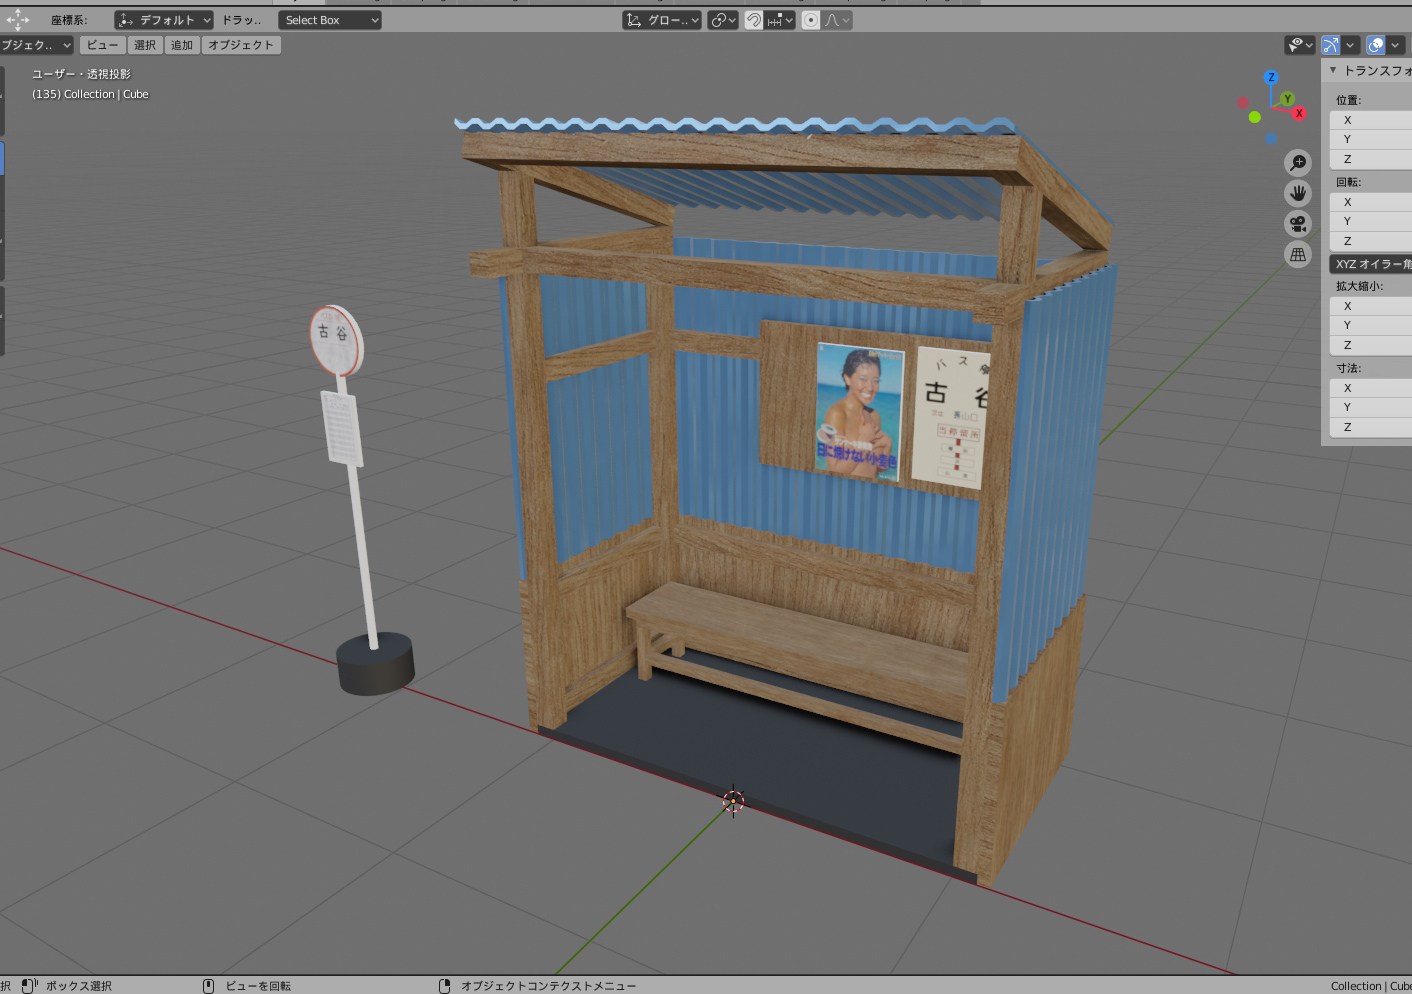
Task: Click the XYZ オイラー角 rotation mode button
Action: pyautogui.click(x=1372, y=264)
